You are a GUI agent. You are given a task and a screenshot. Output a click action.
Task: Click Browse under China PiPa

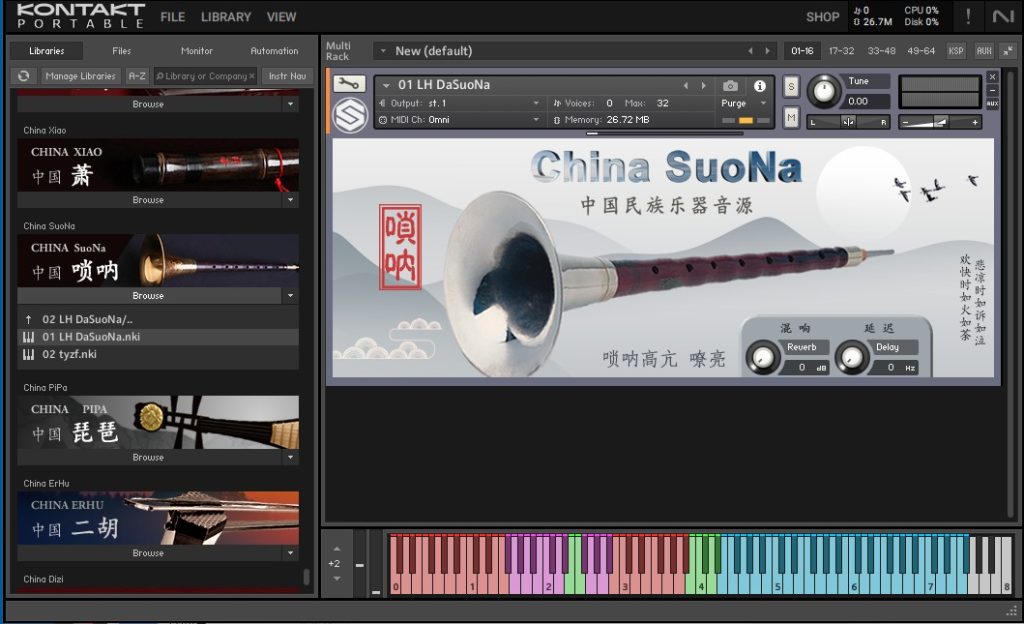click(x=149, y=458)
